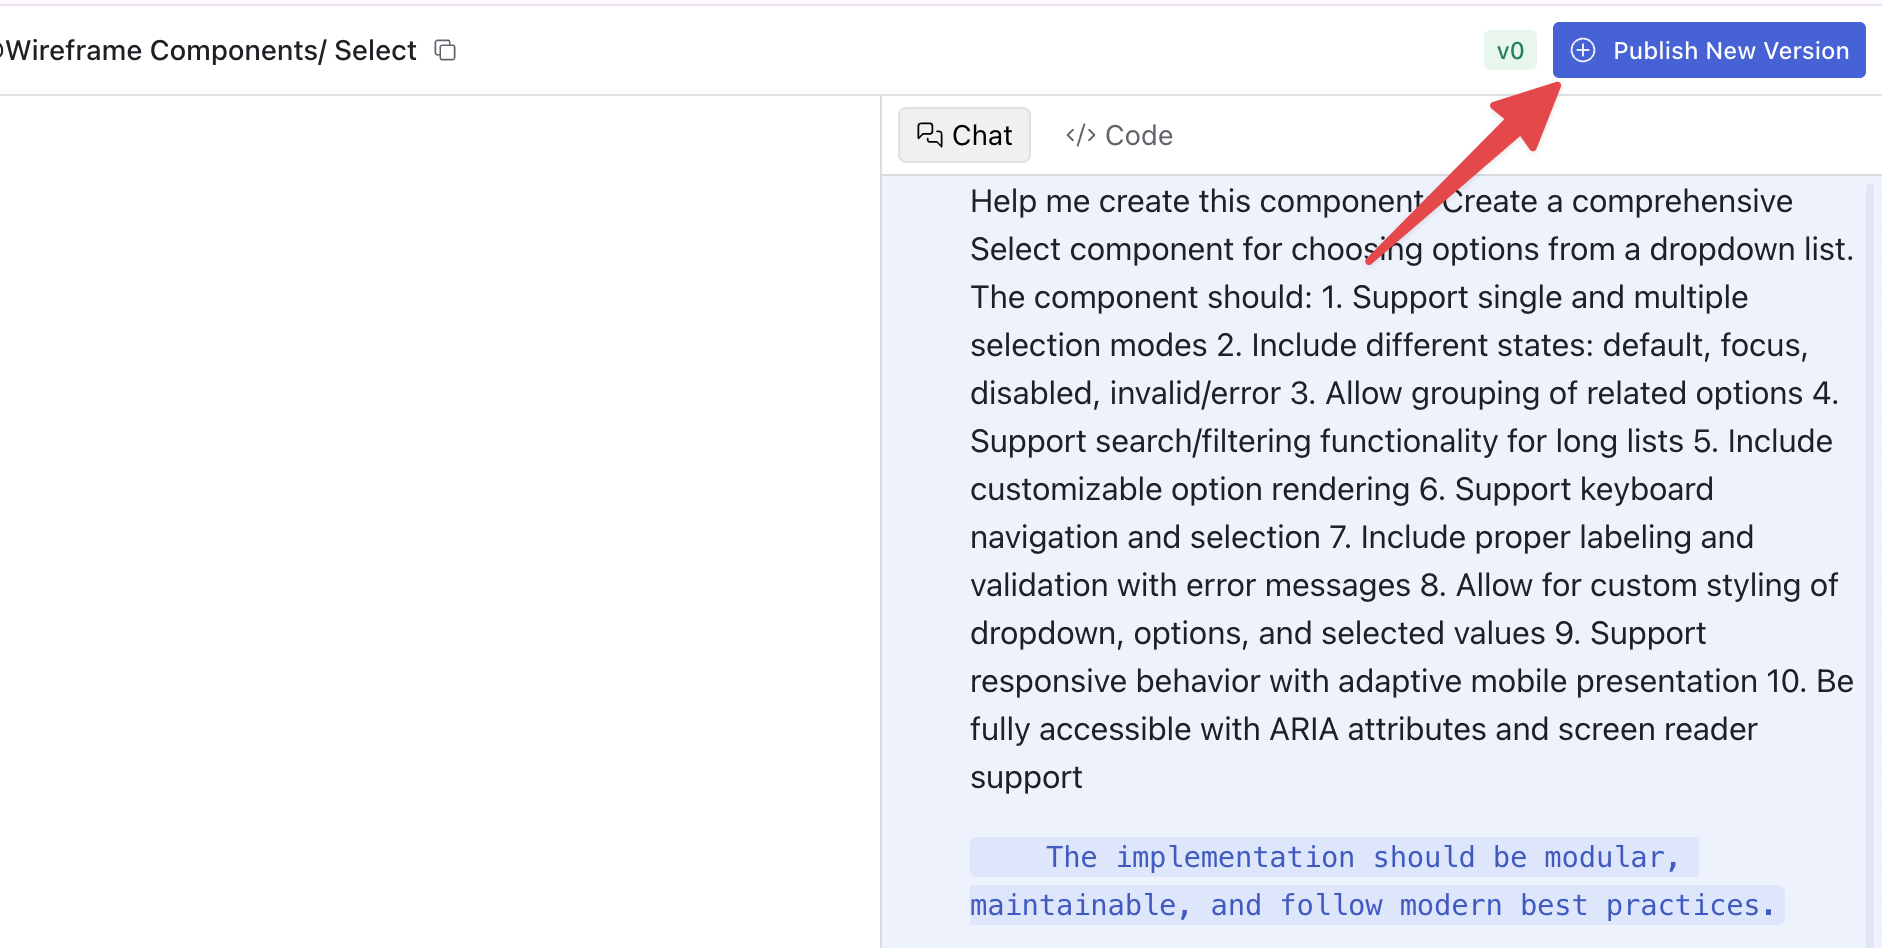Click the plus-circle icon in Publish button
1882x948 pixels.
[x=1583, y=50]
